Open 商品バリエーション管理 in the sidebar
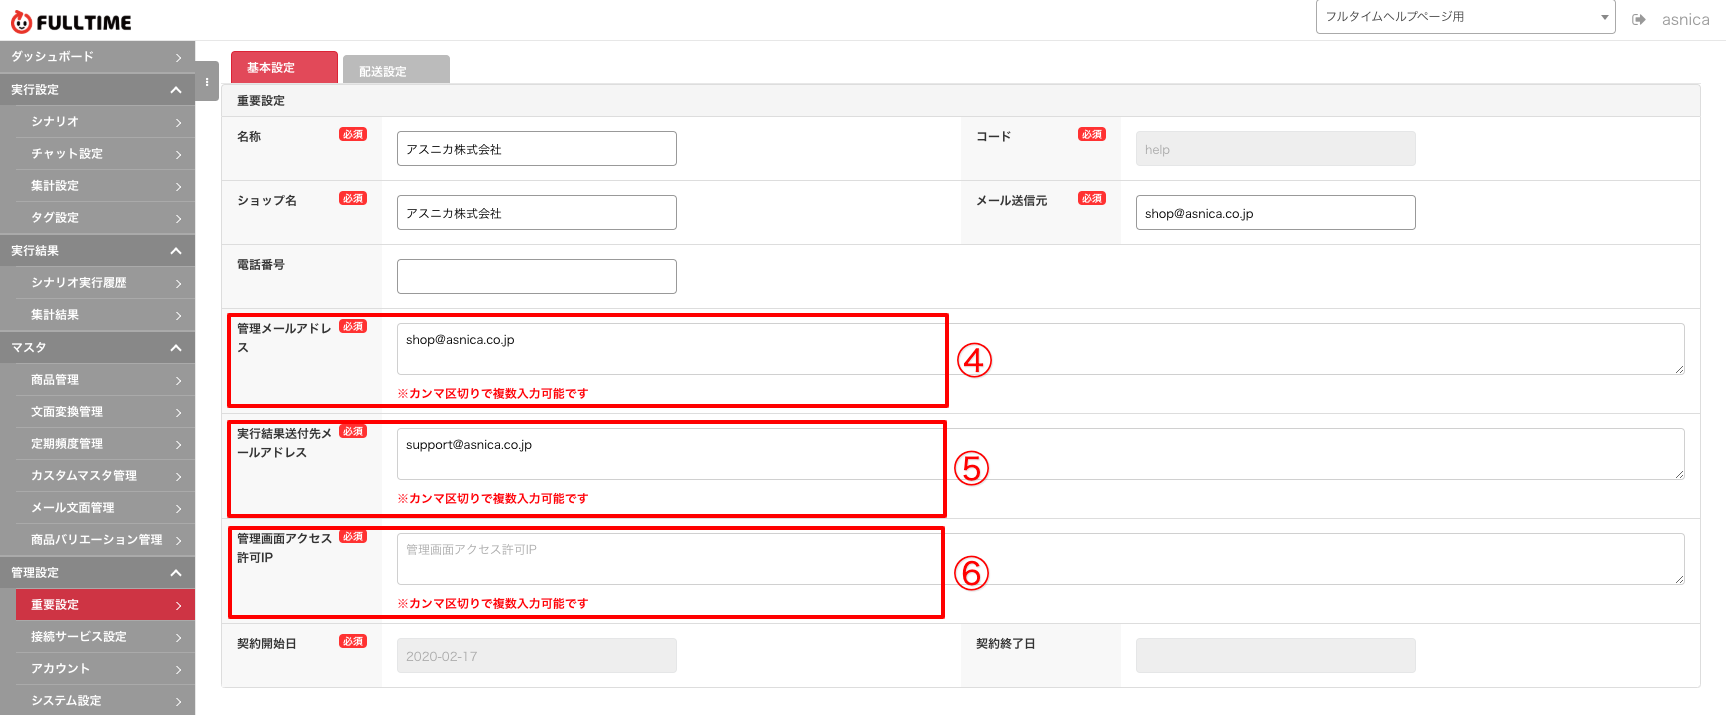The width and height of the screenshot is (1726, 715). (105, 540)
